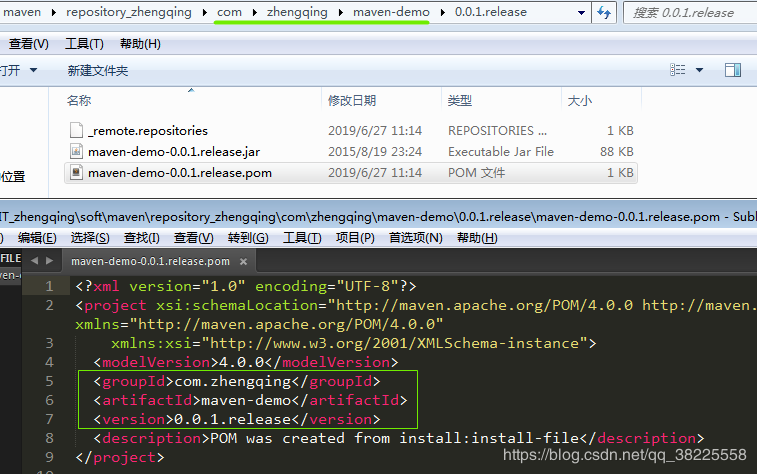Click the 'com' breadcrumb segment
This screenshot has width=757, height=474.
coord(229,12)
